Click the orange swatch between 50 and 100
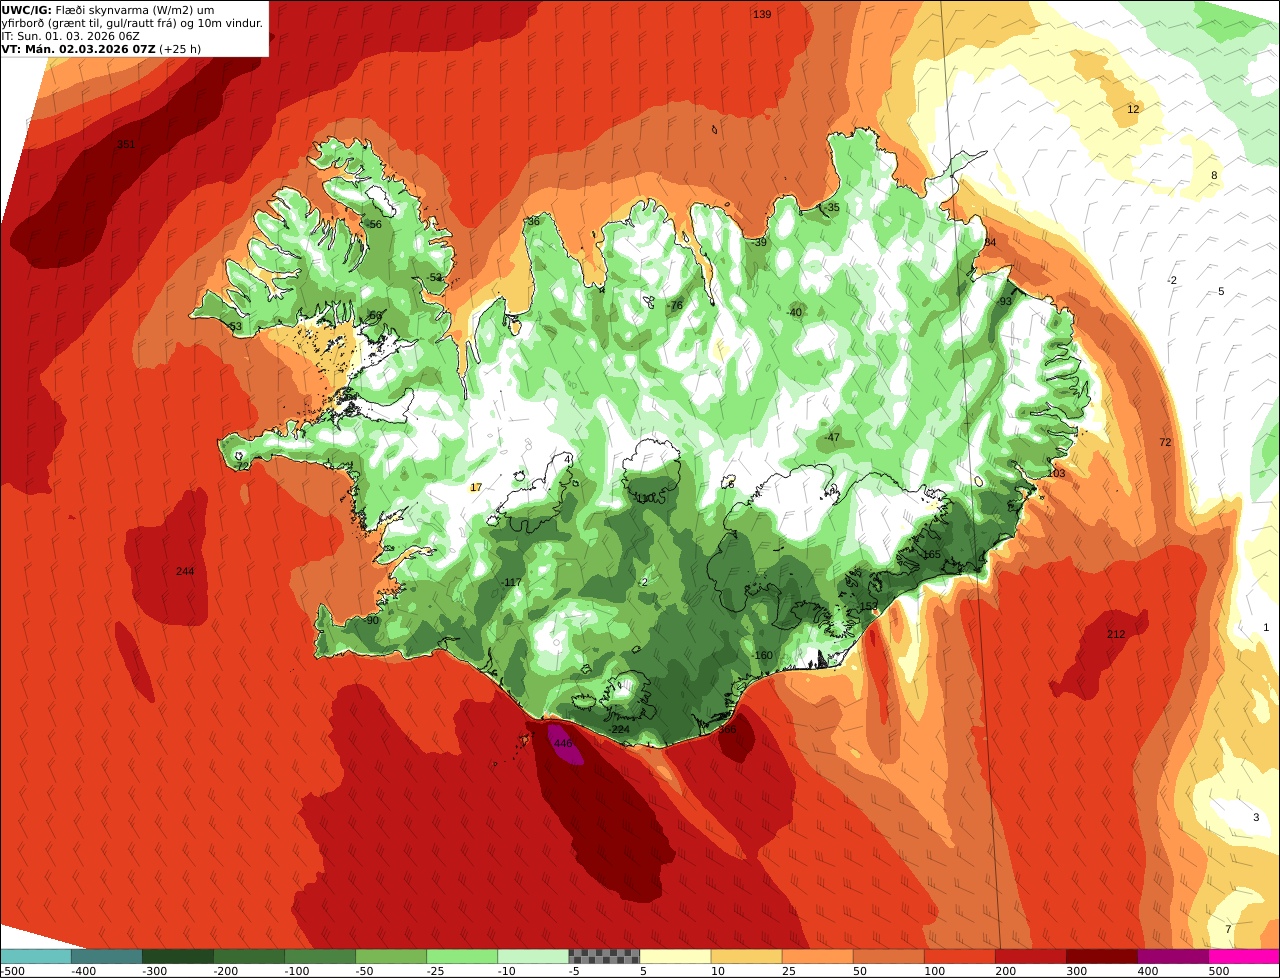Viewport: 1280px width, 978px height. 888,956
